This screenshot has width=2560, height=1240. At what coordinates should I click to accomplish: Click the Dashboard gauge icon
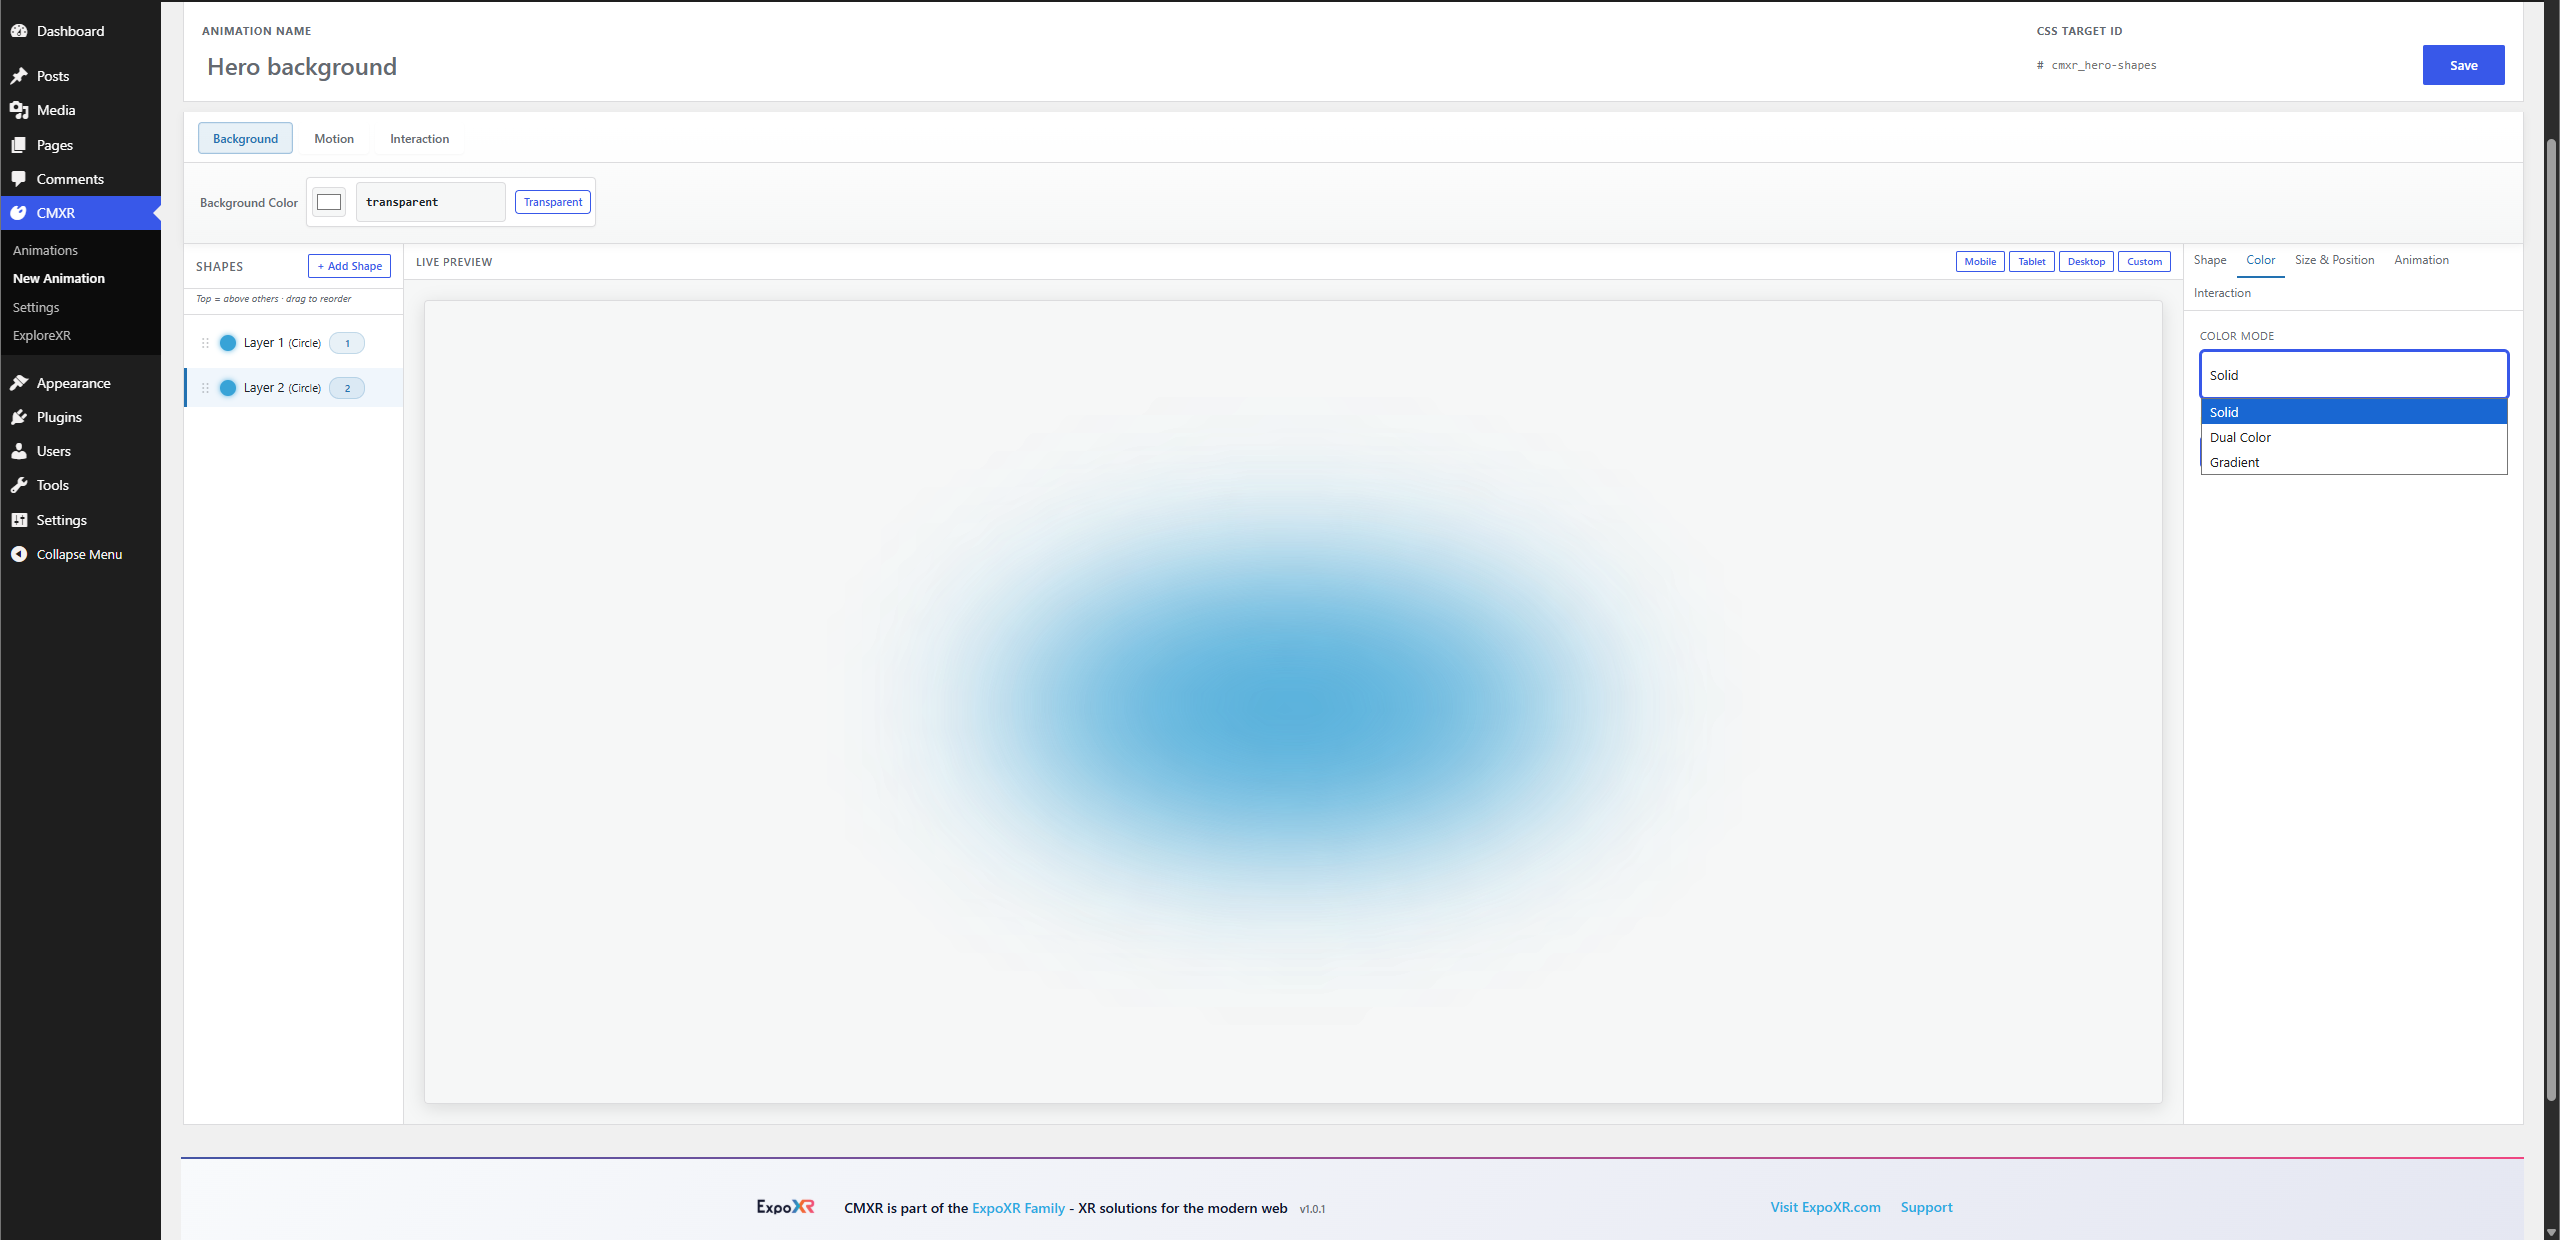tap(19, 31)
